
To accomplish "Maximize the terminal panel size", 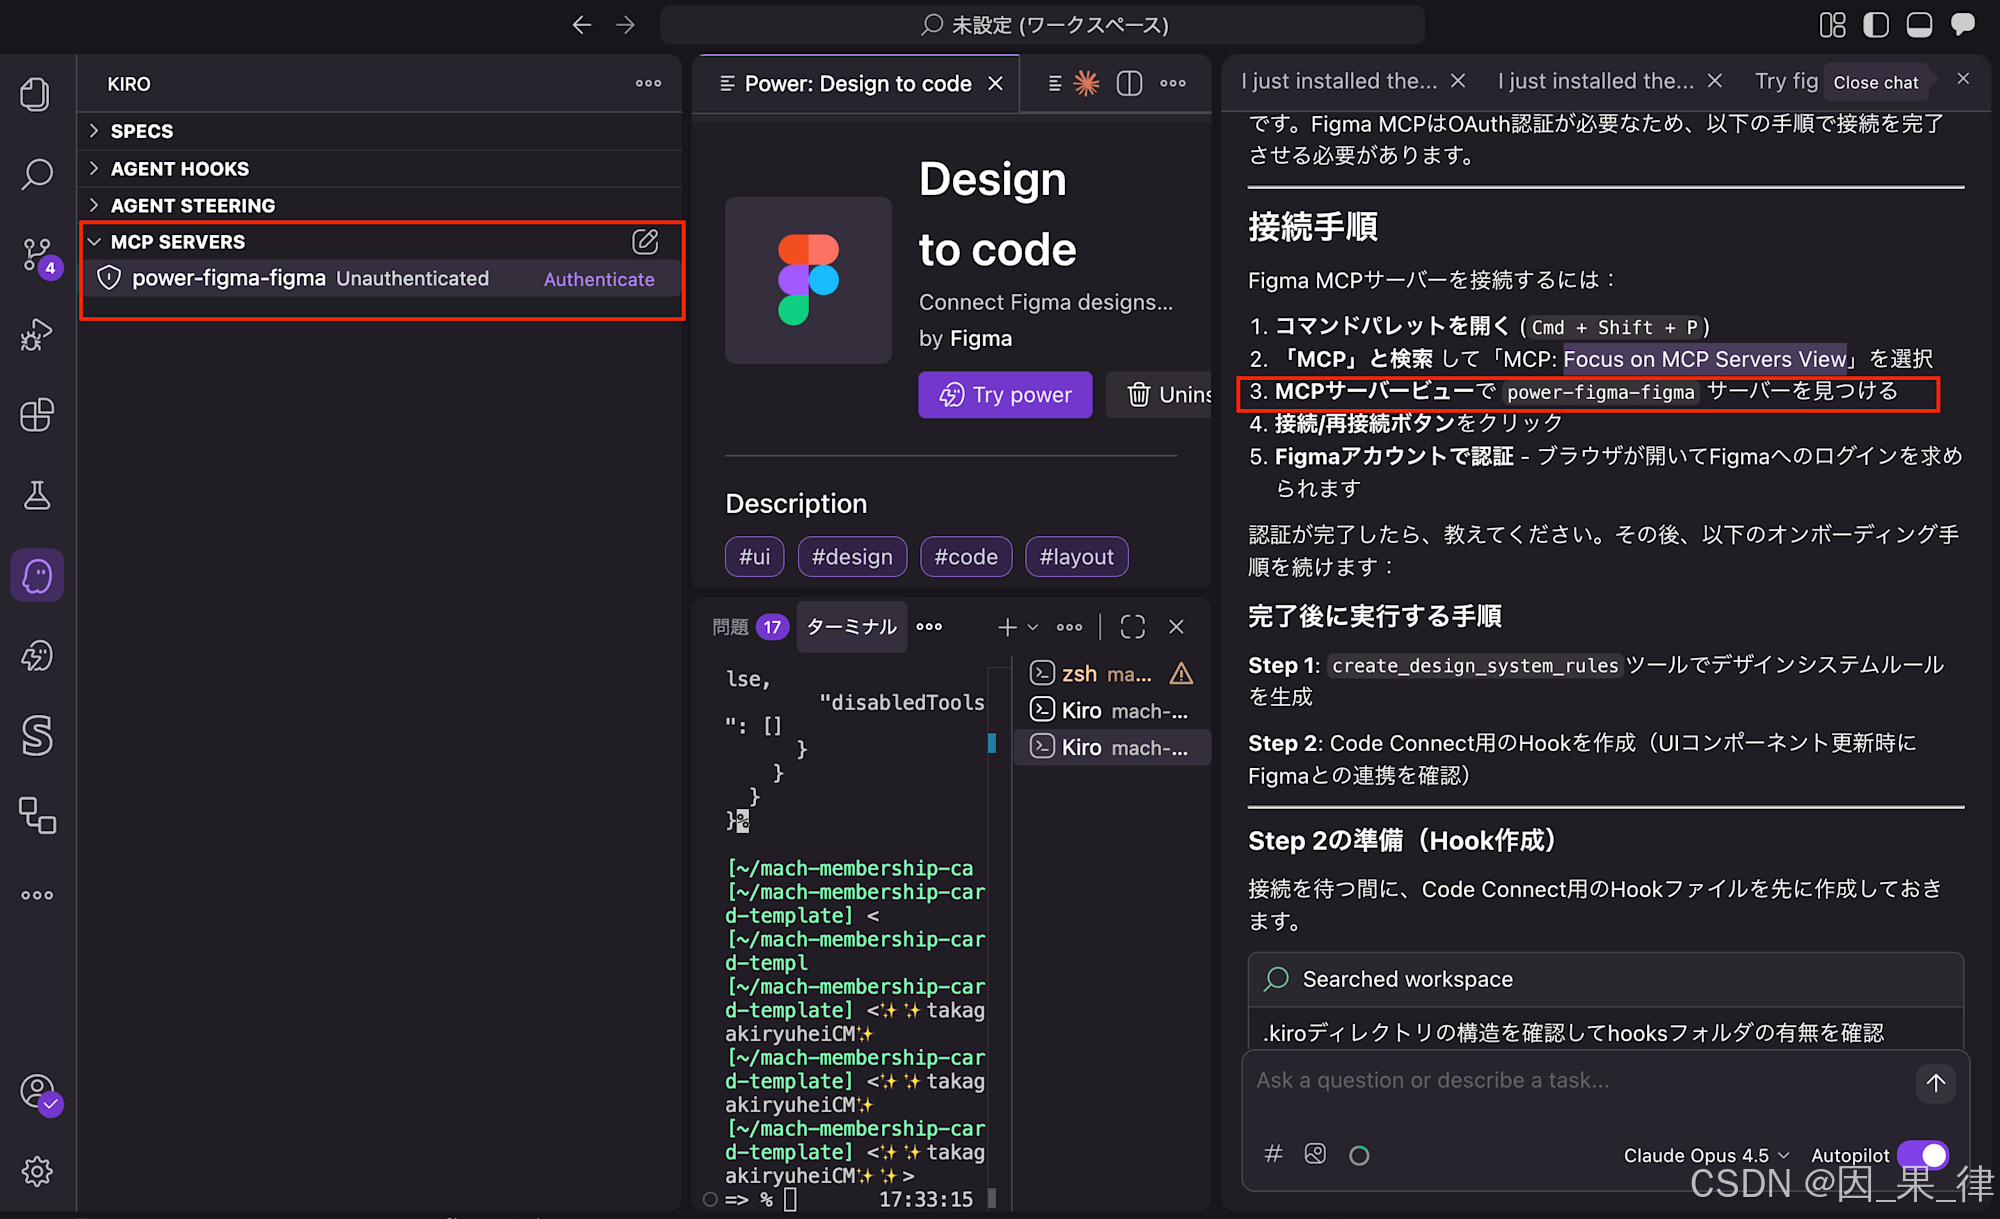I will point(1132,627).
